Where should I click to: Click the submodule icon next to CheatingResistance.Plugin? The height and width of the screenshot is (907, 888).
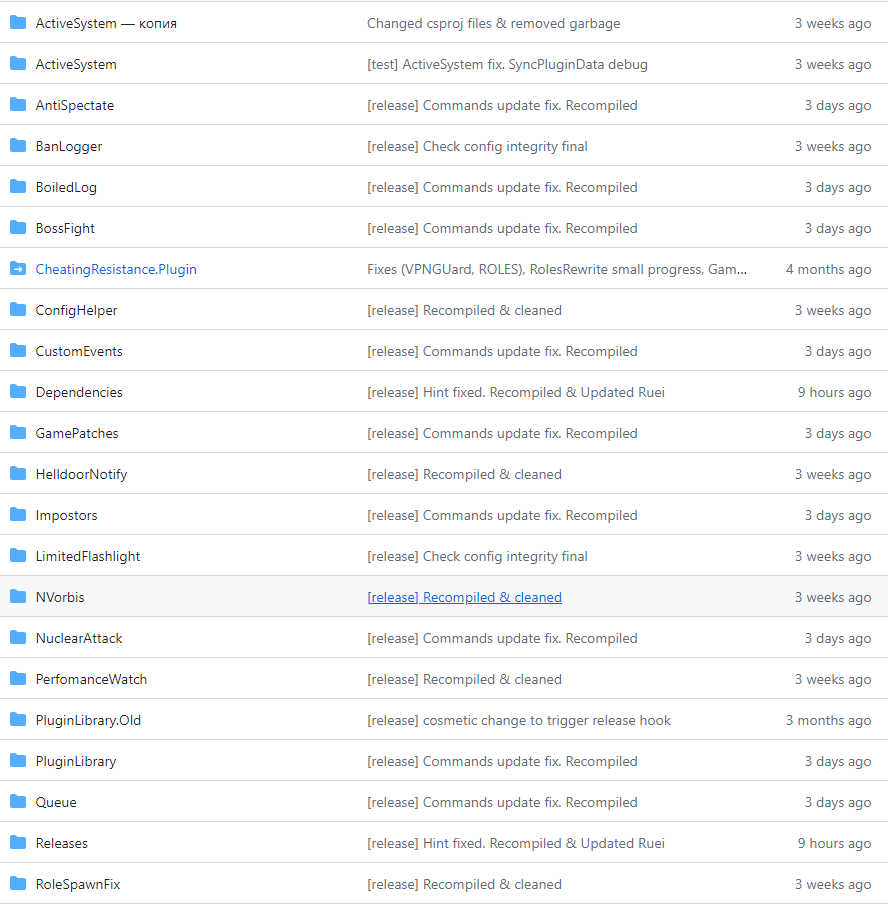pos(18,269)
